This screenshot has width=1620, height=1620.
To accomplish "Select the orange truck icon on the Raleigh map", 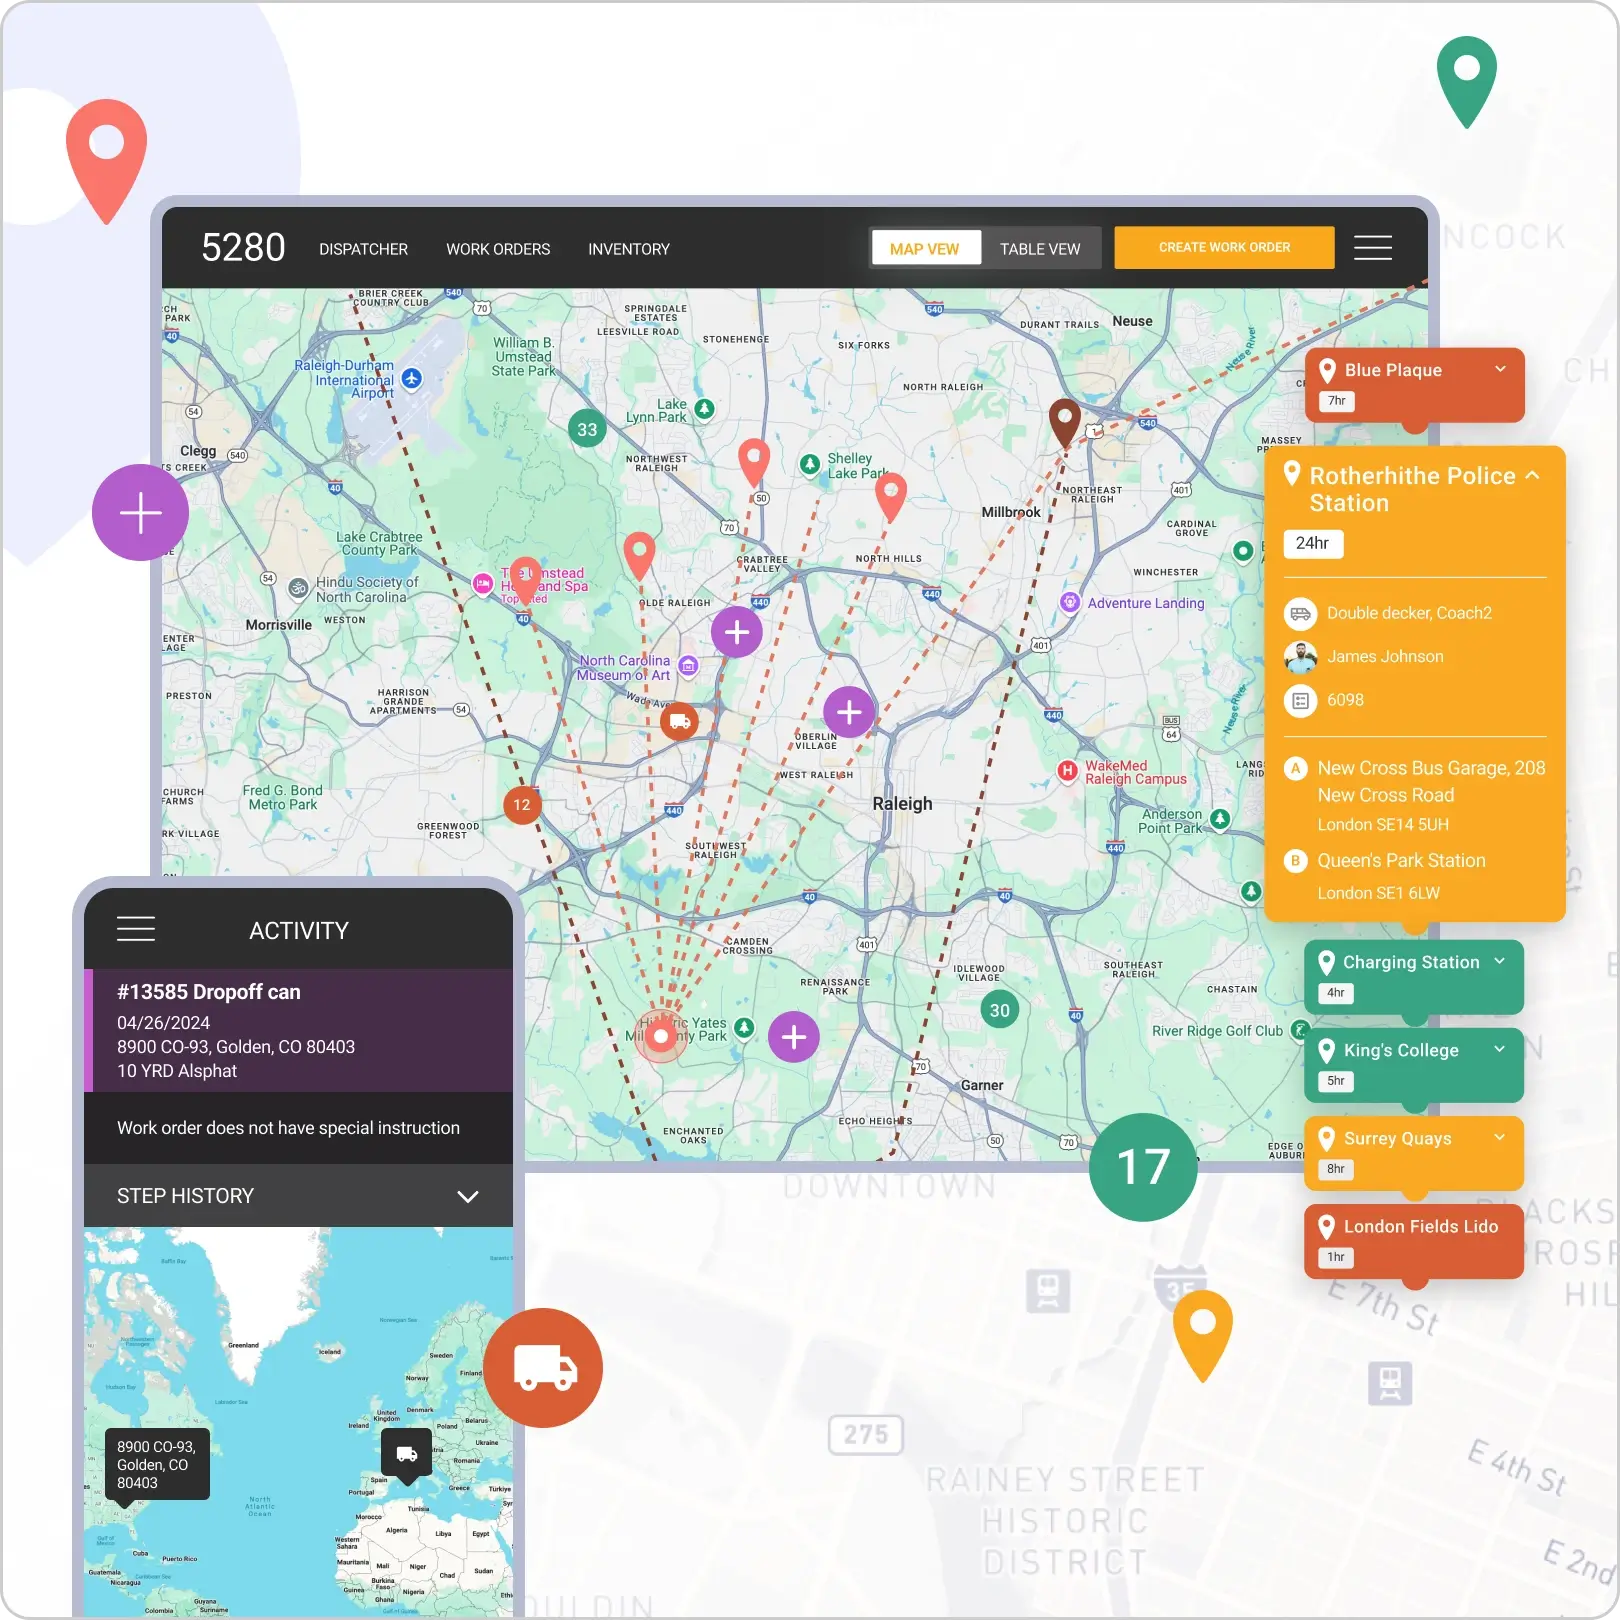I will pyautogui.click(x=680, y=720).
